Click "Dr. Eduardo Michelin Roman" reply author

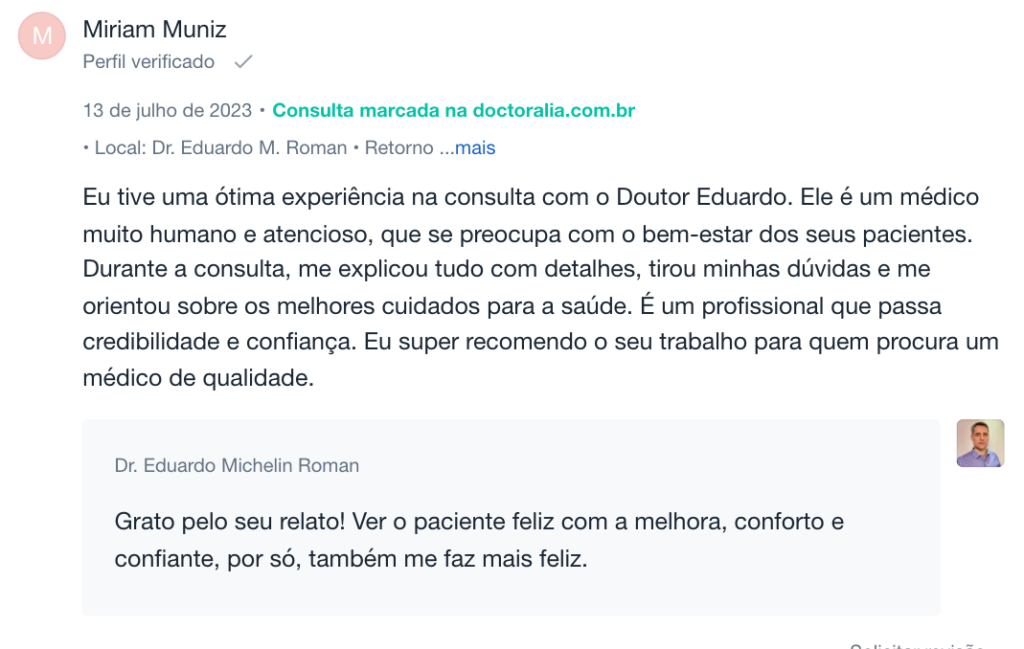point(237,466)
